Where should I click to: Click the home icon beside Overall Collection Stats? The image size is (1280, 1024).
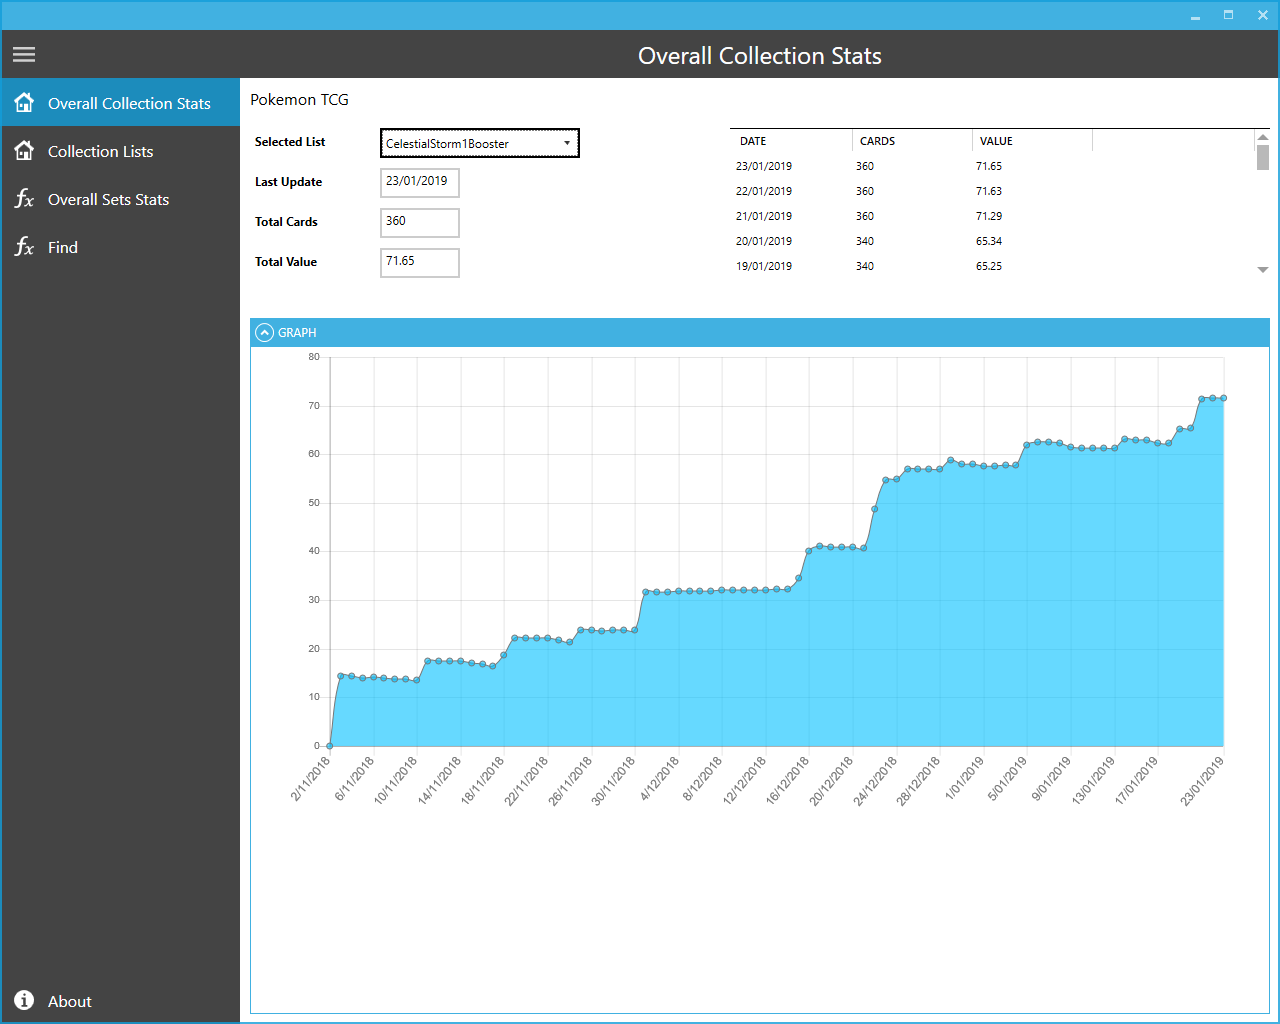[x=24, y=102]
